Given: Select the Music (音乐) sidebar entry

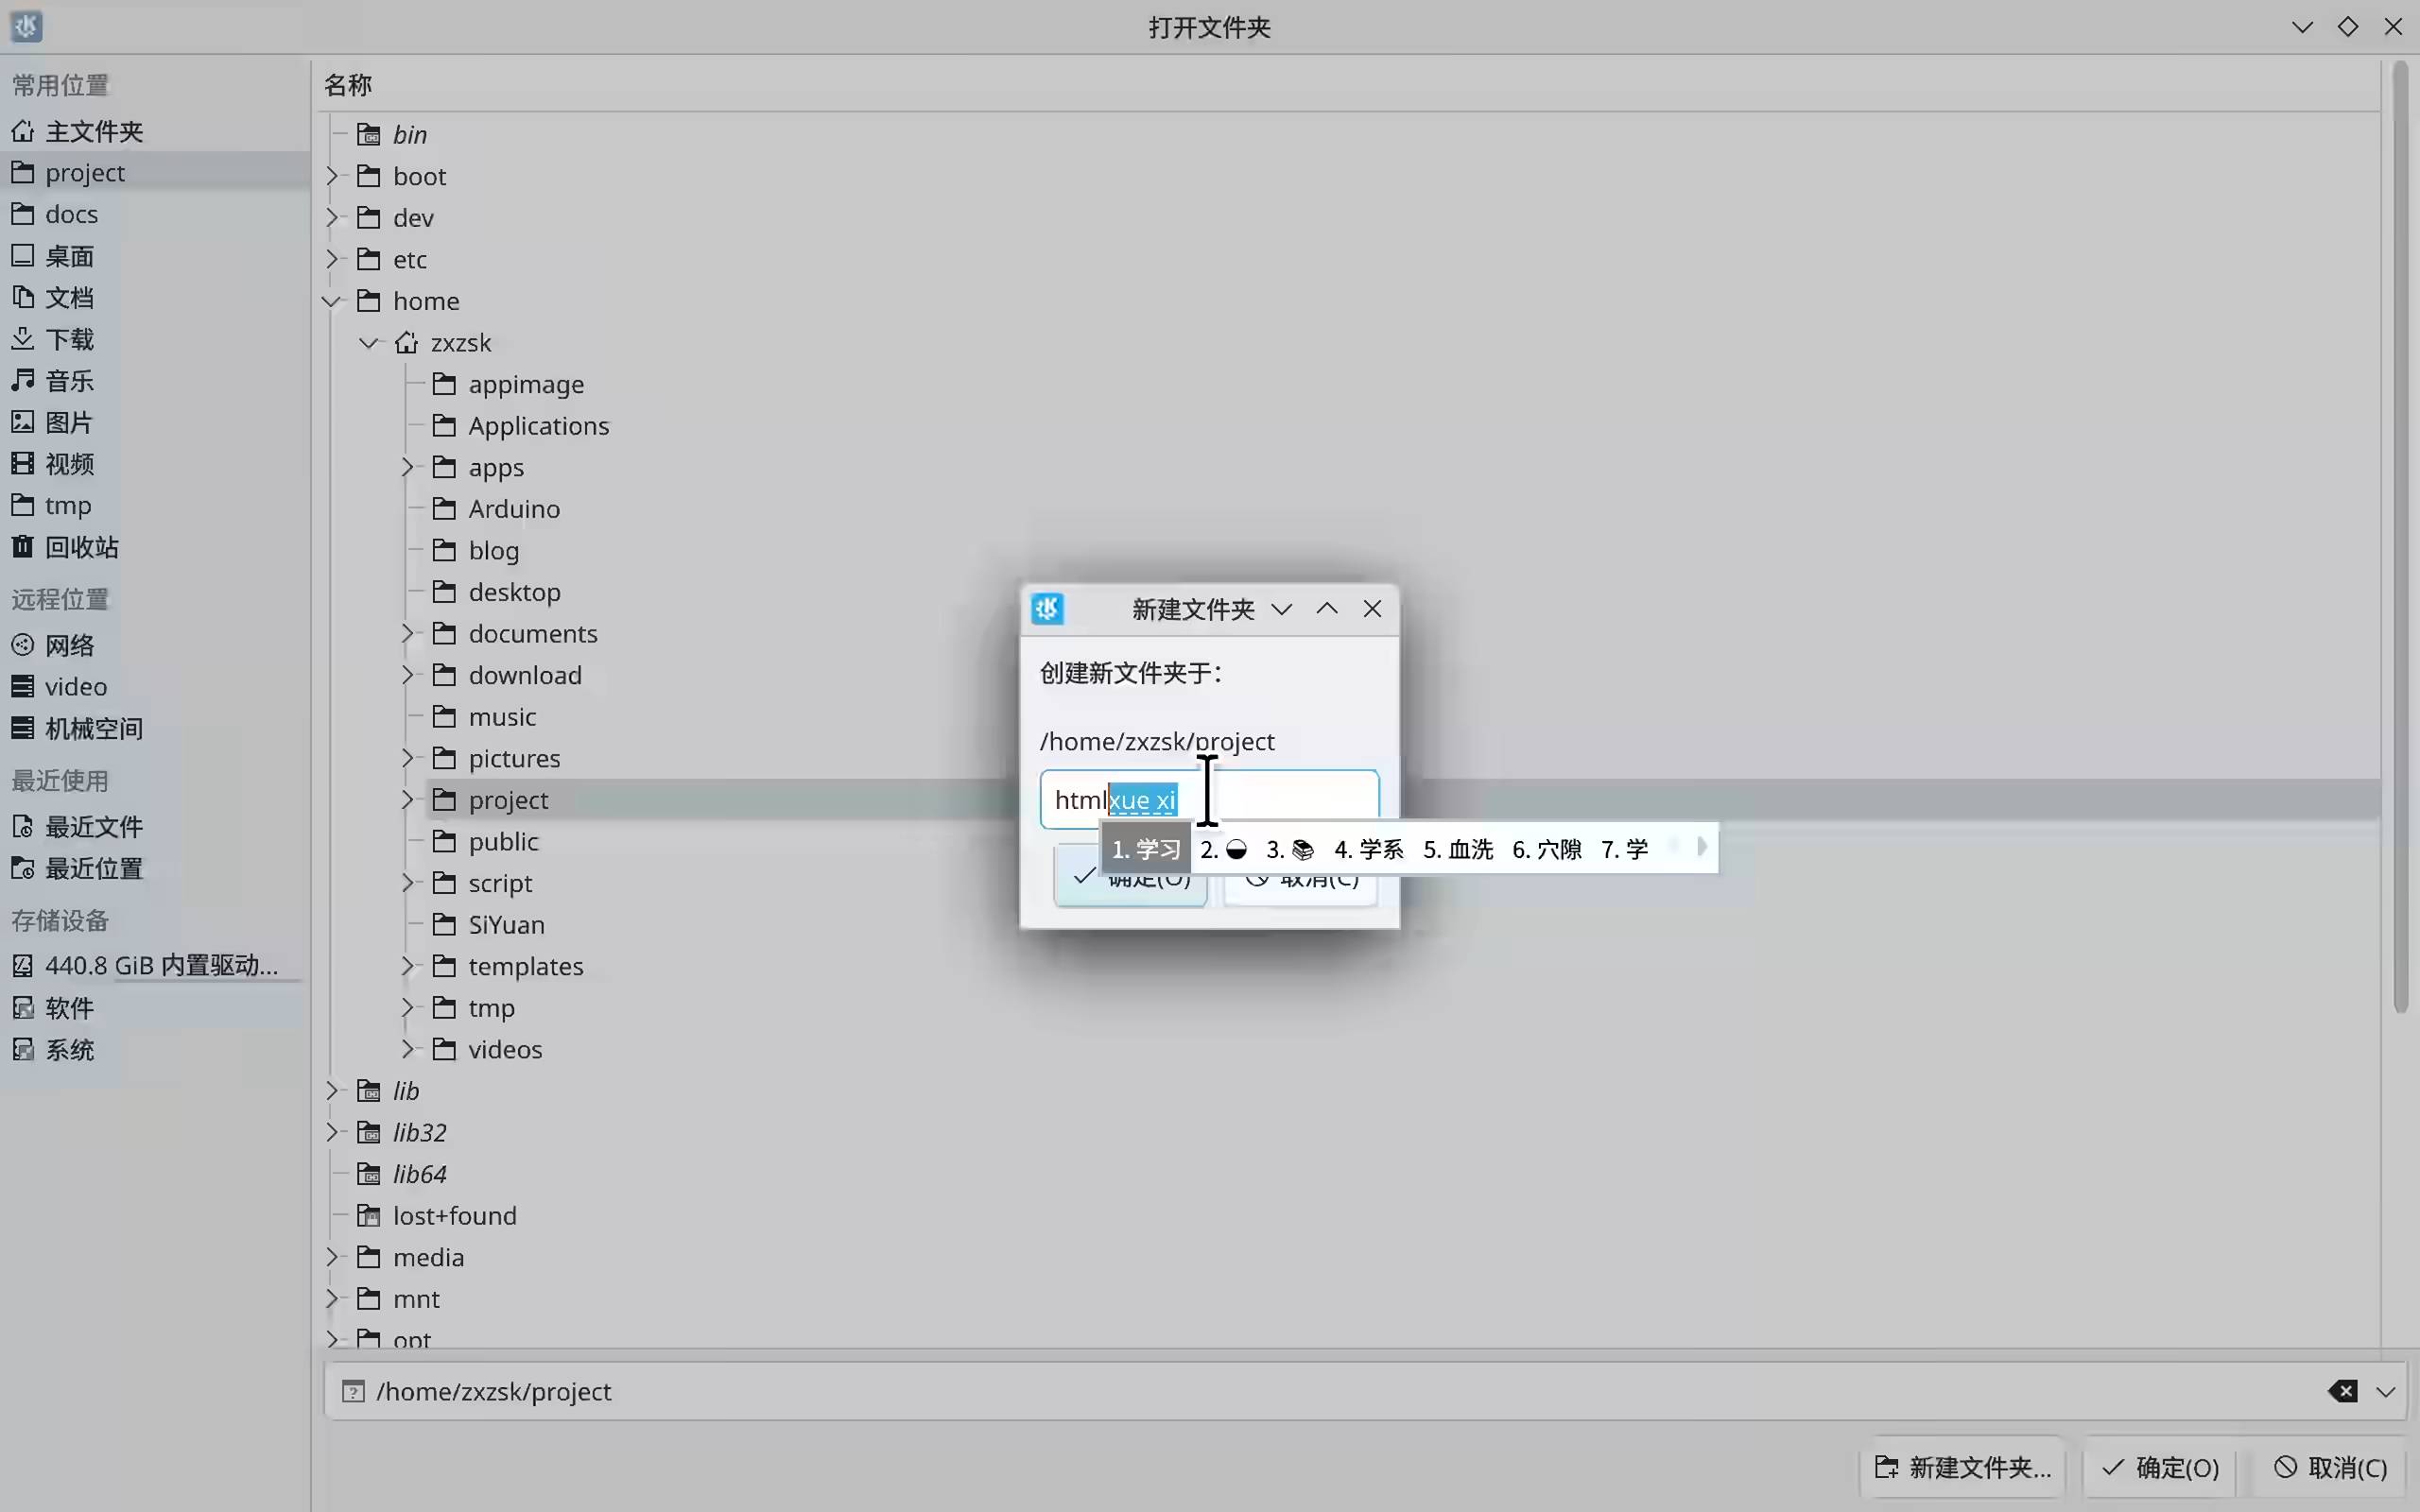Looking at the screenshot, I should tap(69, 381).
